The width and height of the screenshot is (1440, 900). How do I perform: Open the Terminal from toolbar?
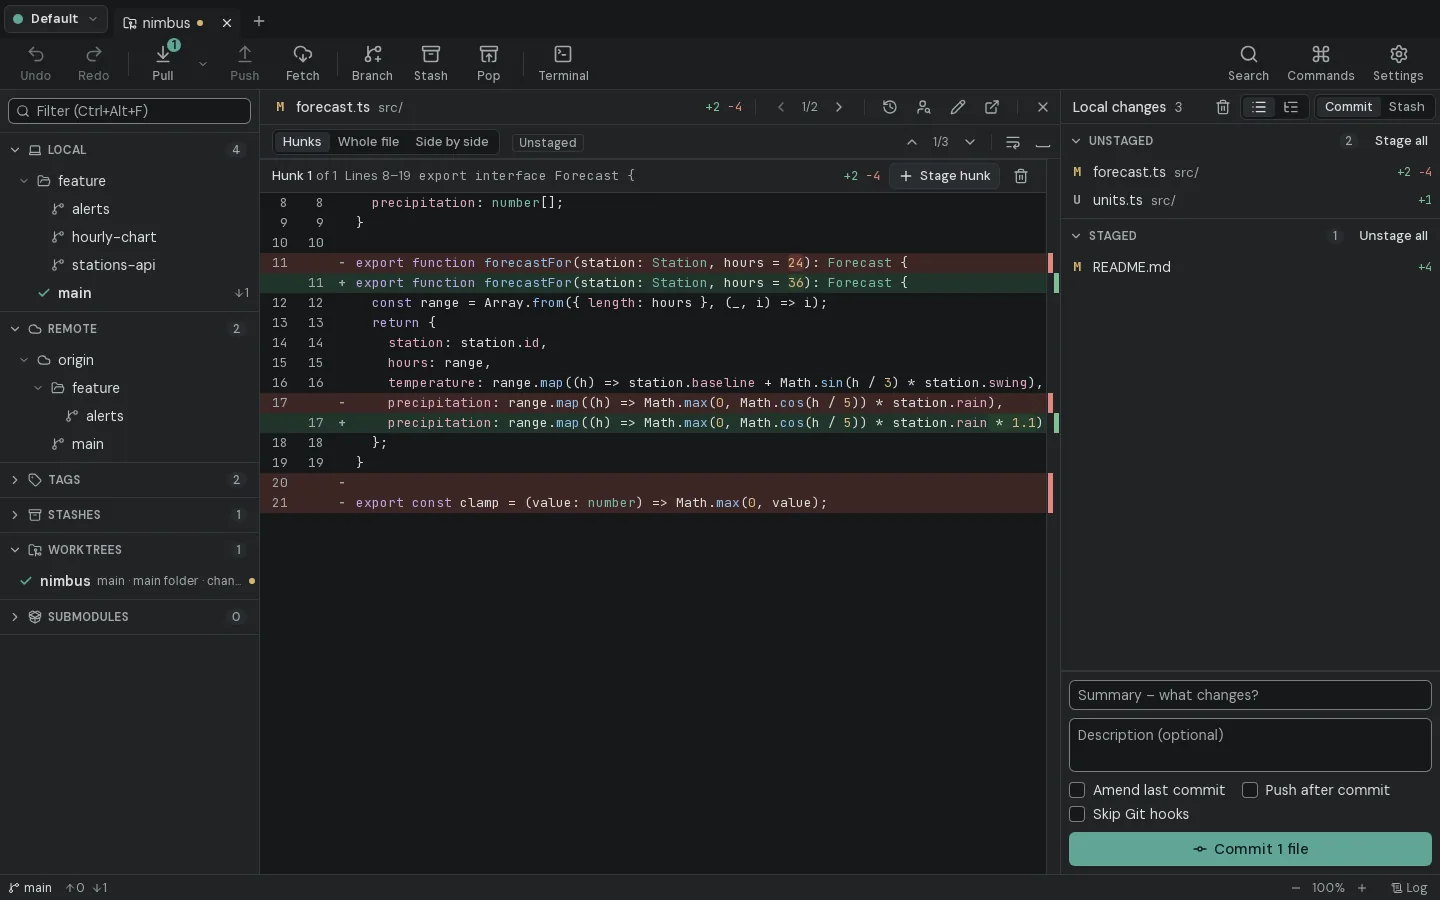pos(563,62)
